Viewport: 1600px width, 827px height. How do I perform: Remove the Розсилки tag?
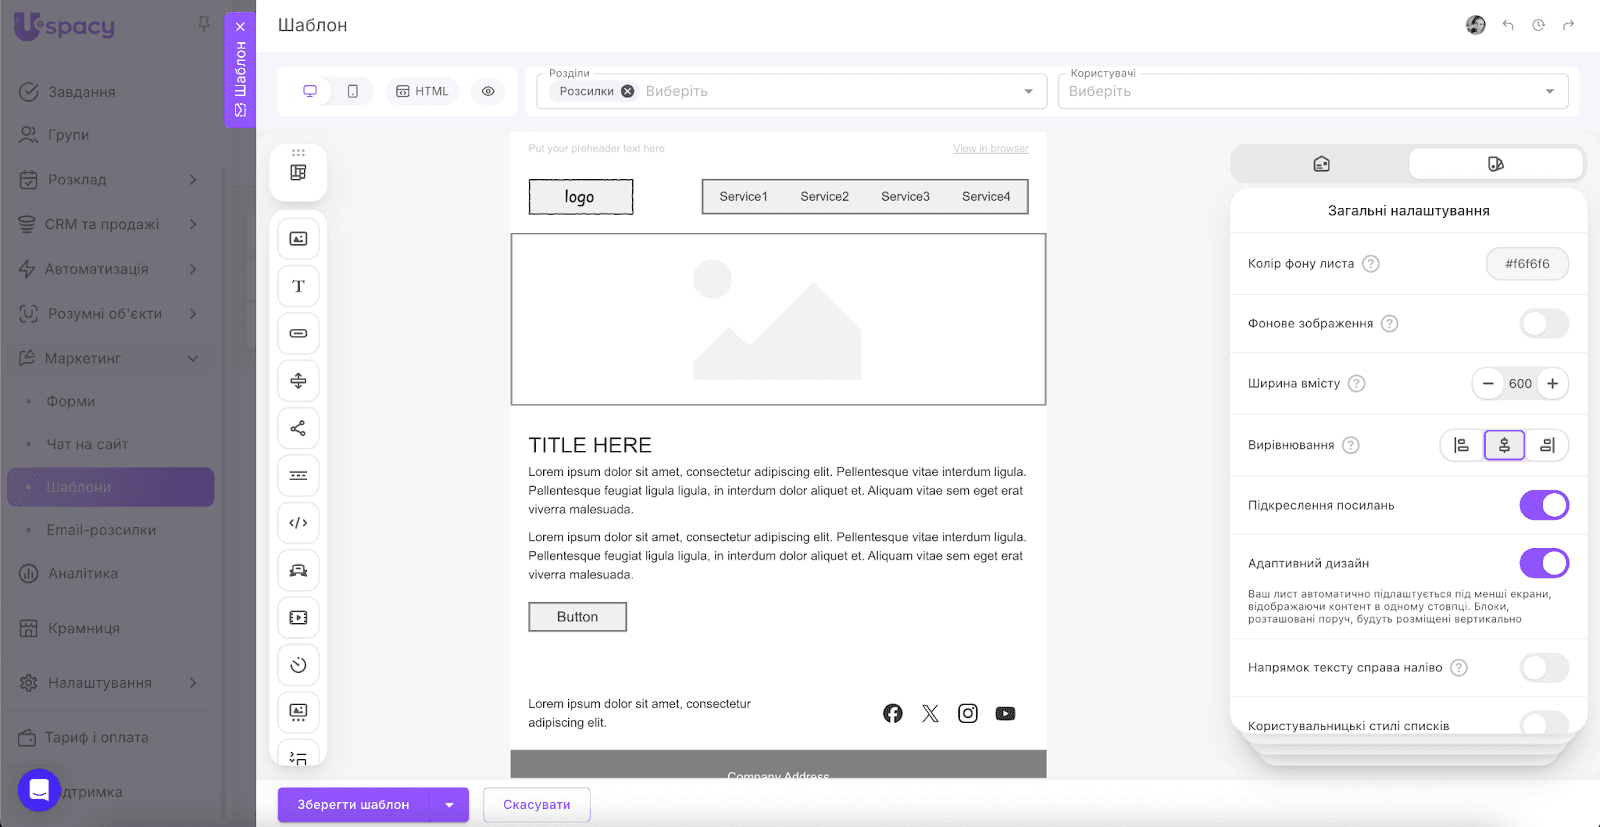pyautogui.click(x=628, y=91)
